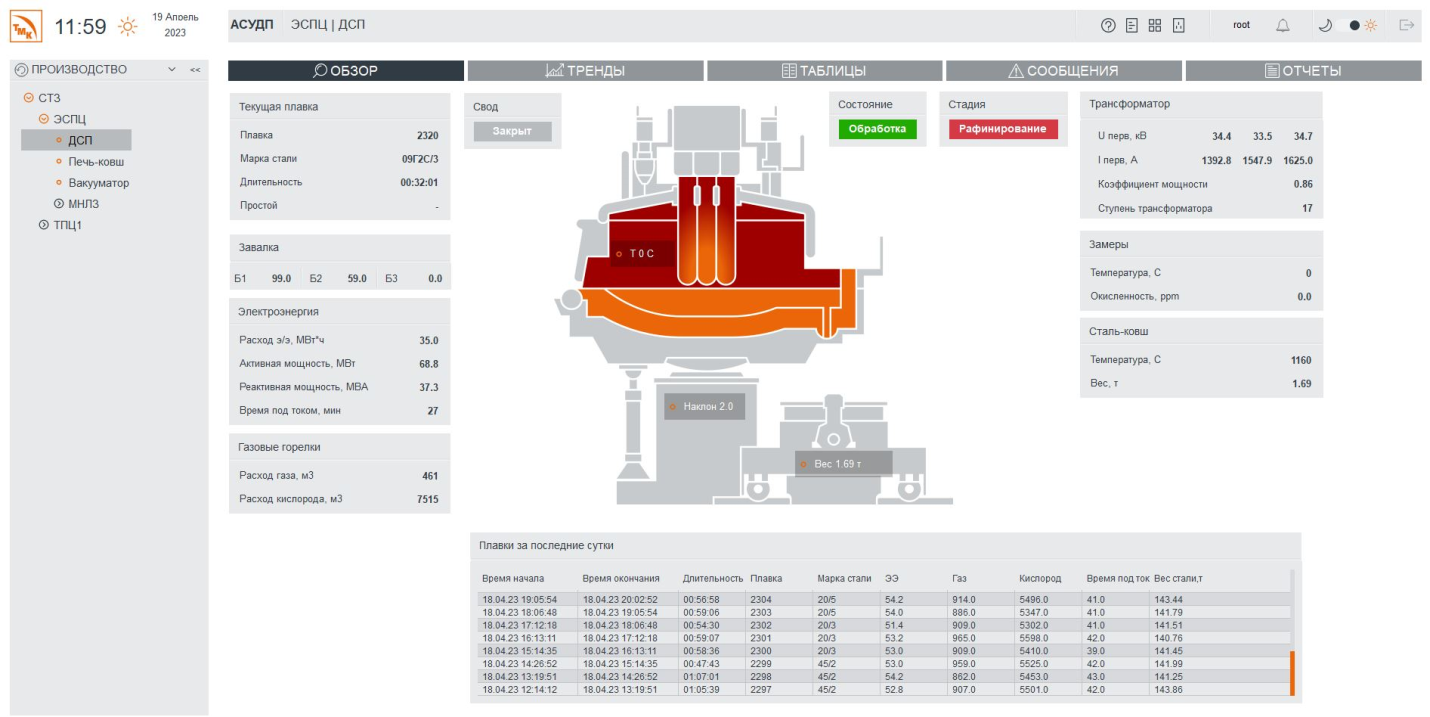Click the notifications bell icon
1430x717 pixels.
tap(1283, 26)
